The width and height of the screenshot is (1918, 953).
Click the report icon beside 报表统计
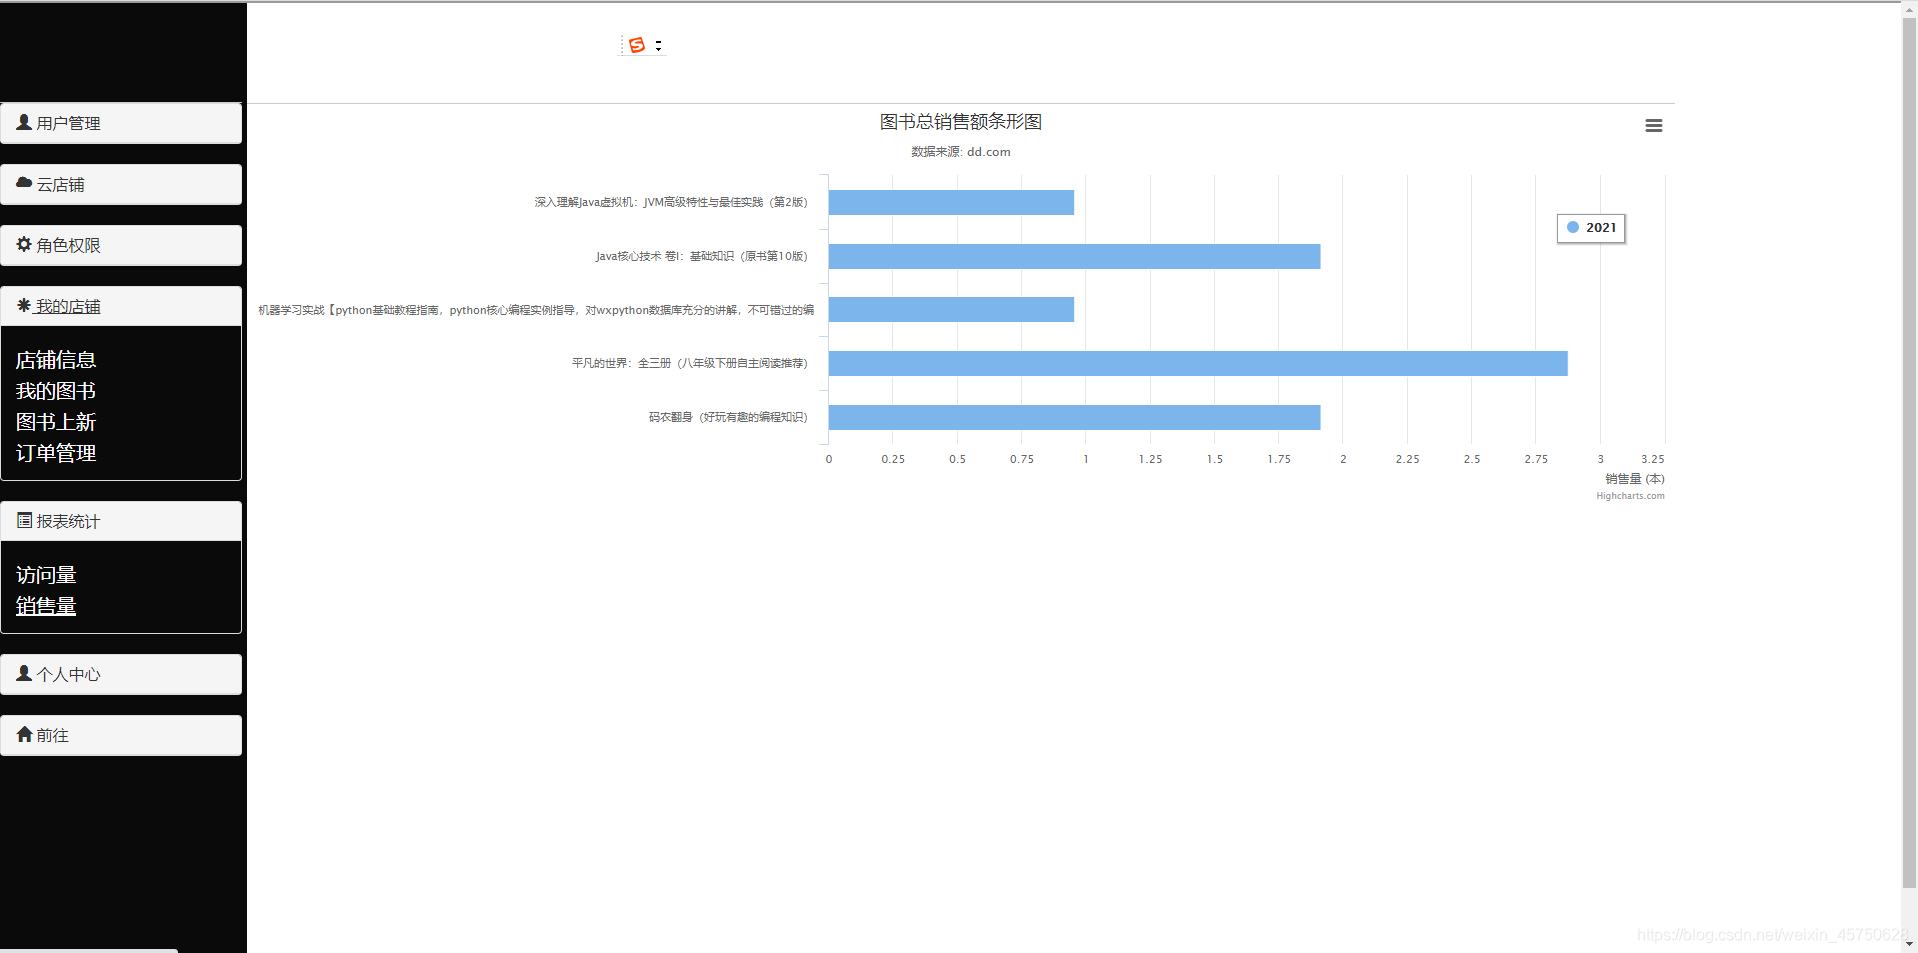[x=22, y=520]
